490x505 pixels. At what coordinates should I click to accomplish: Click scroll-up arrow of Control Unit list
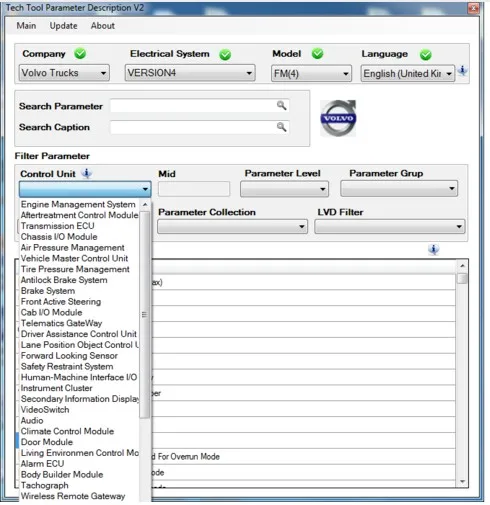point(145,205)
